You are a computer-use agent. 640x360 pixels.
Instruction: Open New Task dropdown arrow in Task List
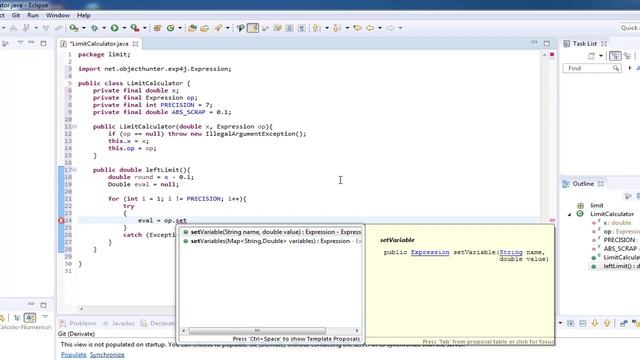click(600, 56)
